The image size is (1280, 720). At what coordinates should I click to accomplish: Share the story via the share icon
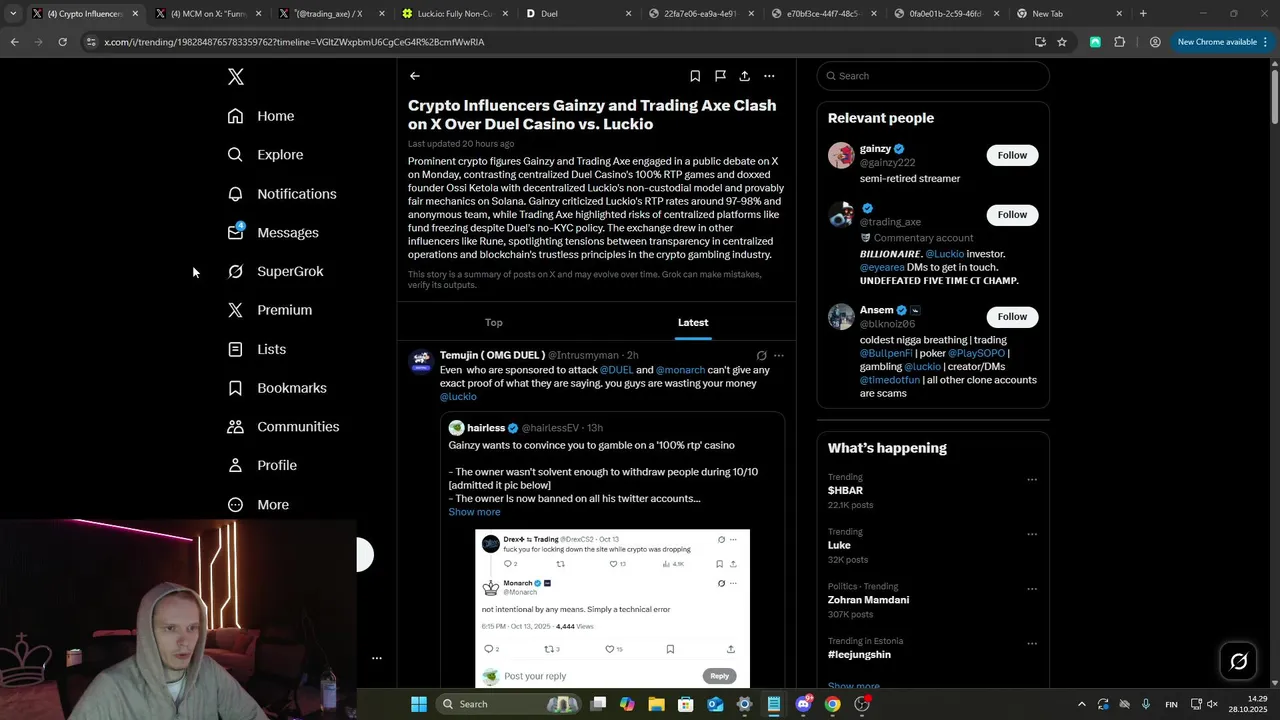pos(745,76)
